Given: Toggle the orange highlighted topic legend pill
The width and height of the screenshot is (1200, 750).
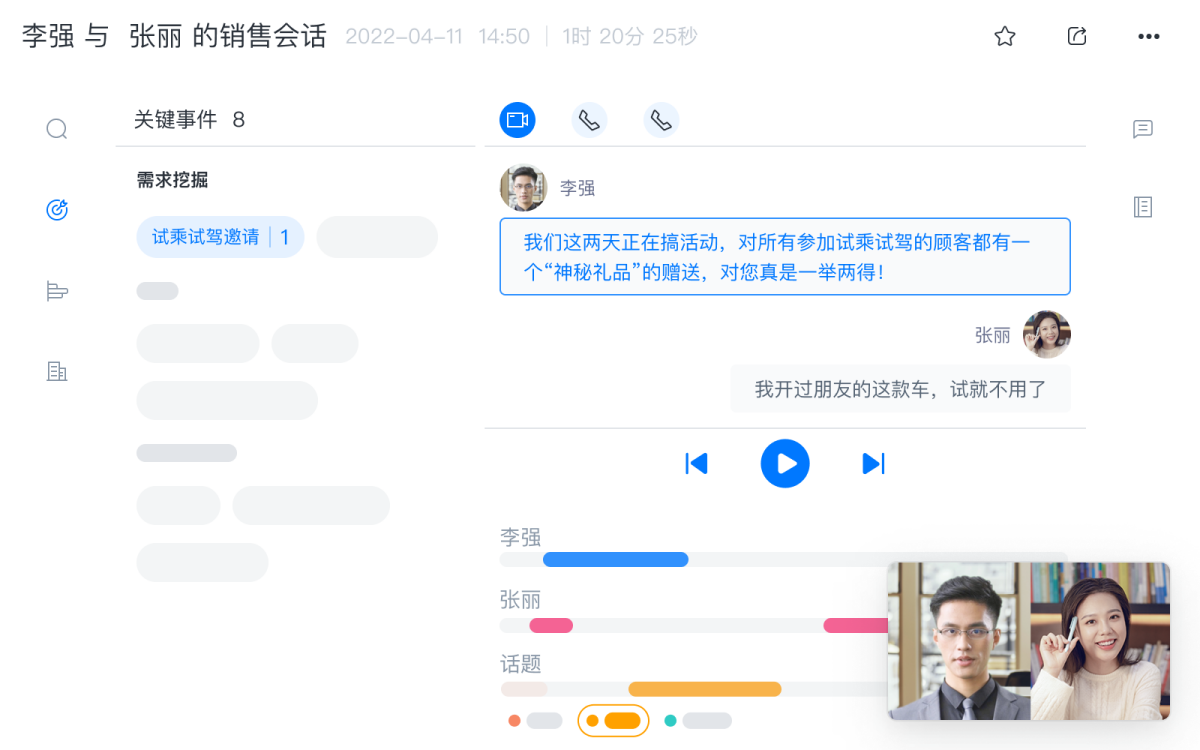Looking at the screenshot, I should (x=613, y=720).
